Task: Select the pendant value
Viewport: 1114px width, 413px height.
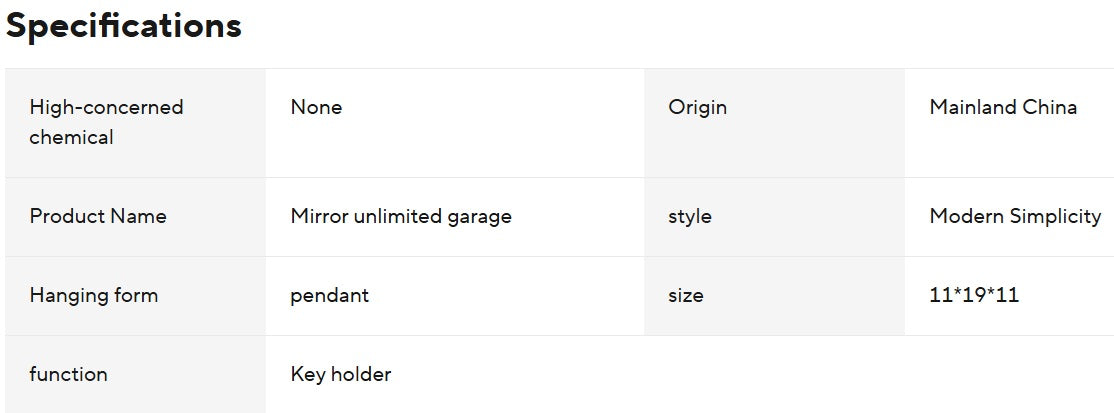Action: (x=330, y=295)
